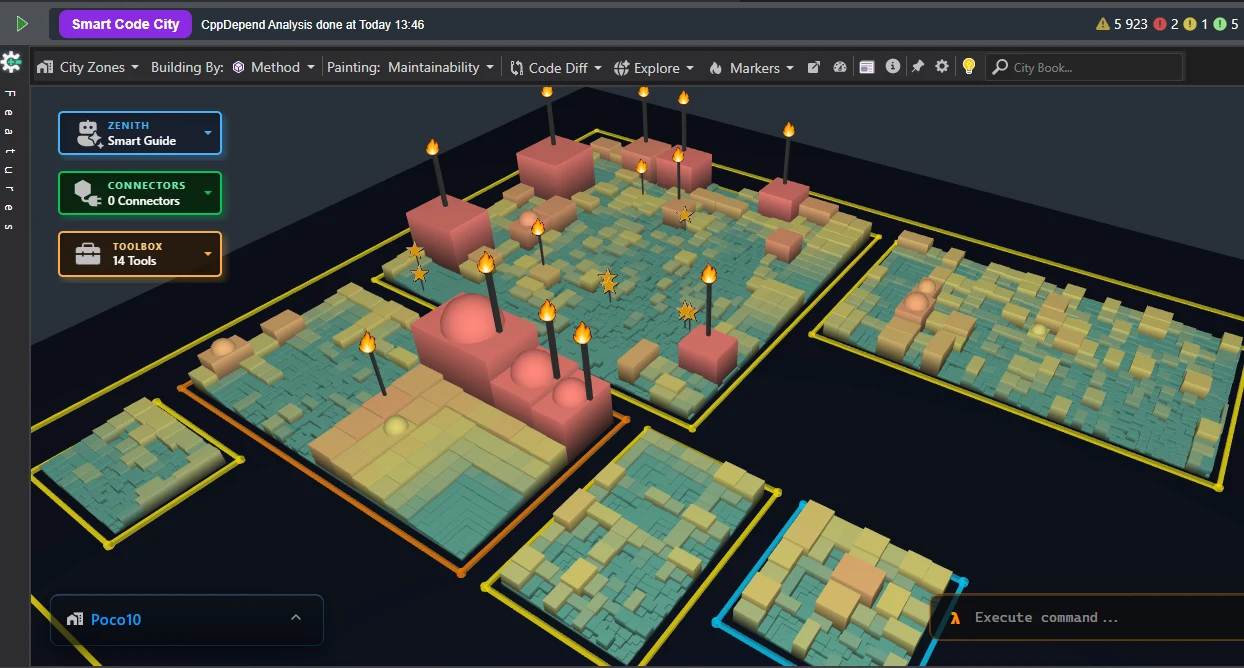This screenshot has width=1244, height=668.
Task: Open the Markers flame menu
Action: coord(751,67)
